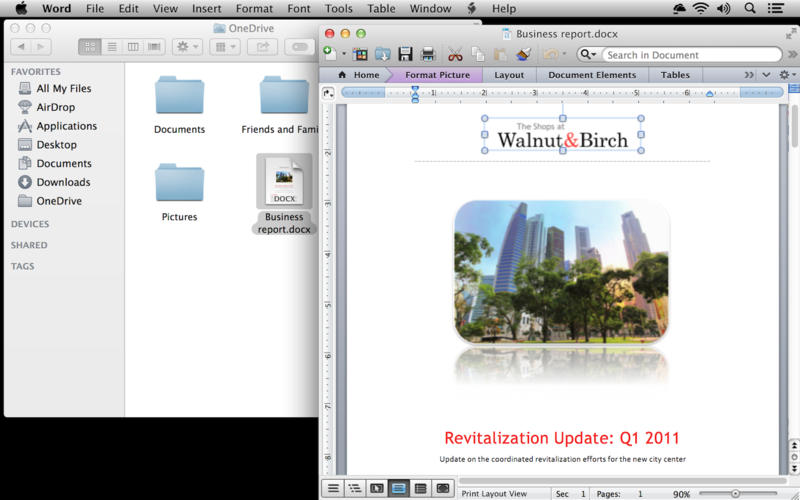This screenshot has height=500, width=800.
Task: Switch to Notebook Layout view in the status bar
Action: (420, 488)
